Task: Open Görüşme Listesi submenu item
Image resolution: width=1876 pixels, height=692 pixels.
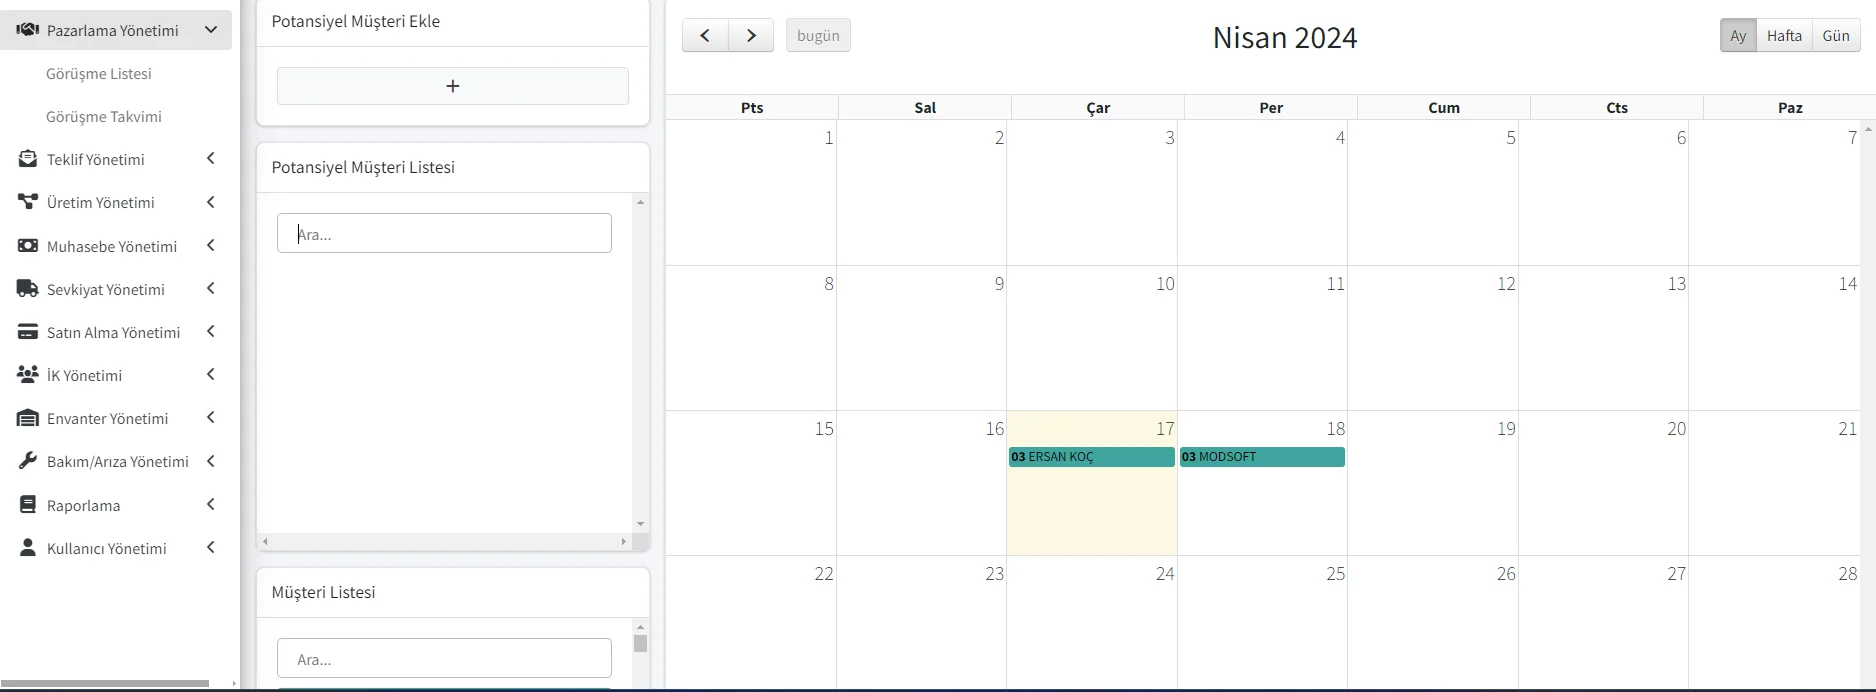Action: 99,74
